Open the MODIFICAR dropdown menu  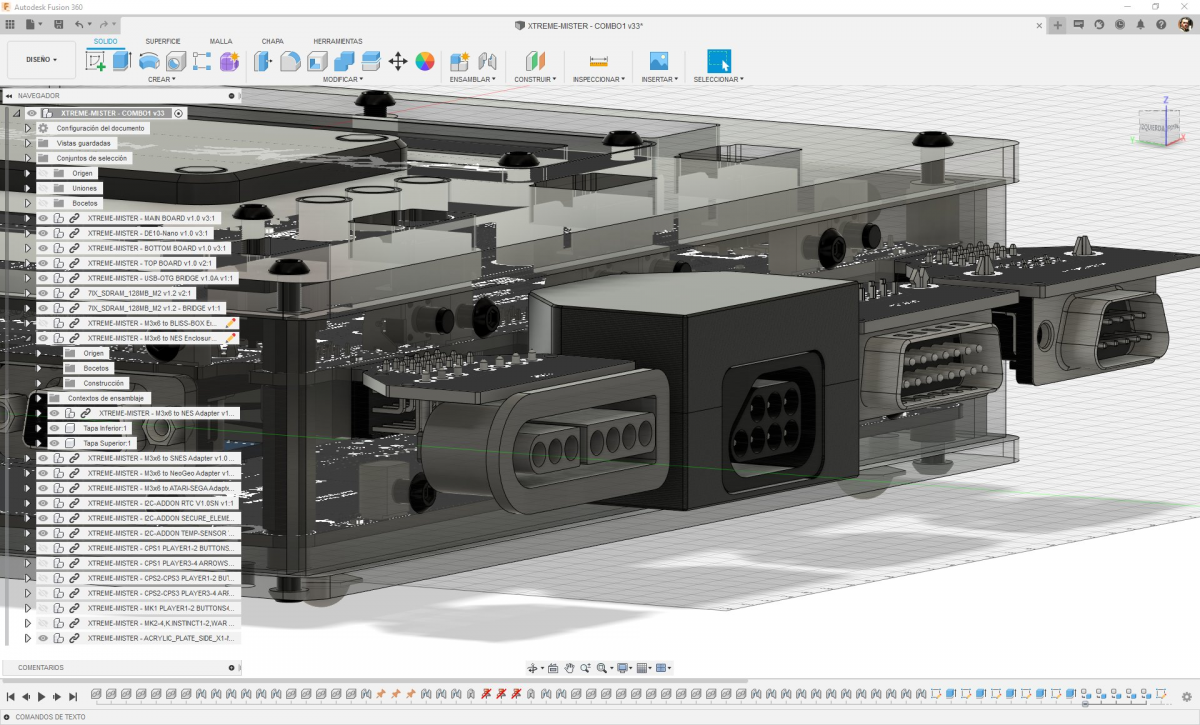coord(344,79)
